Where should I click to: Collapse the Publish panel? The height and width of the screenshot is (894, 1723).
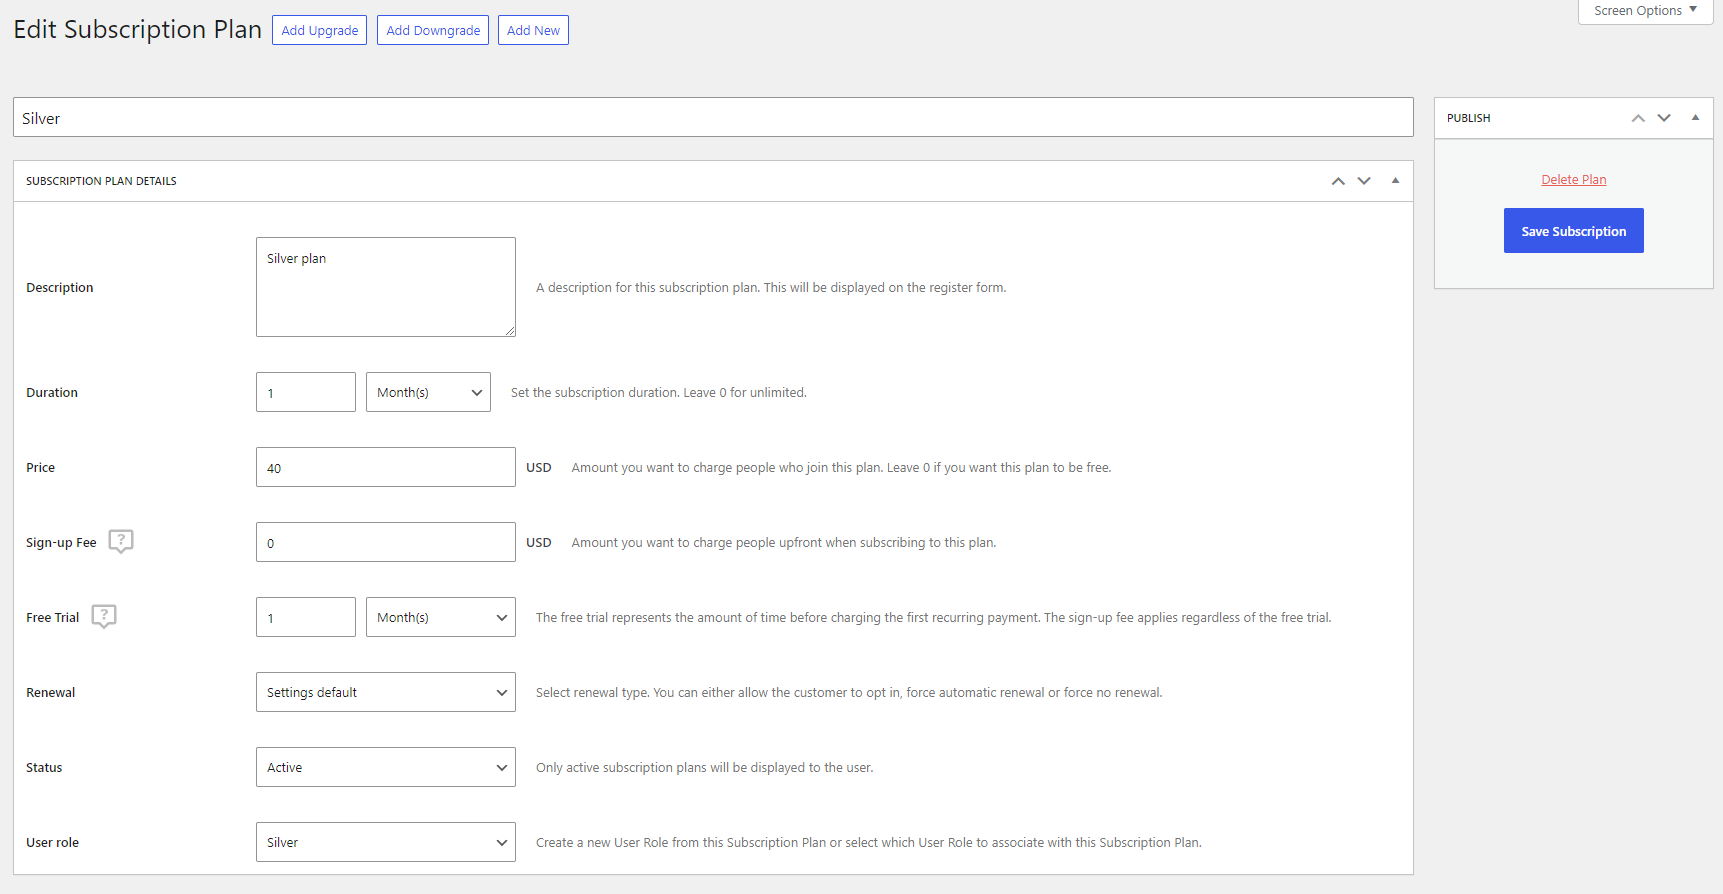[1695, 118]
